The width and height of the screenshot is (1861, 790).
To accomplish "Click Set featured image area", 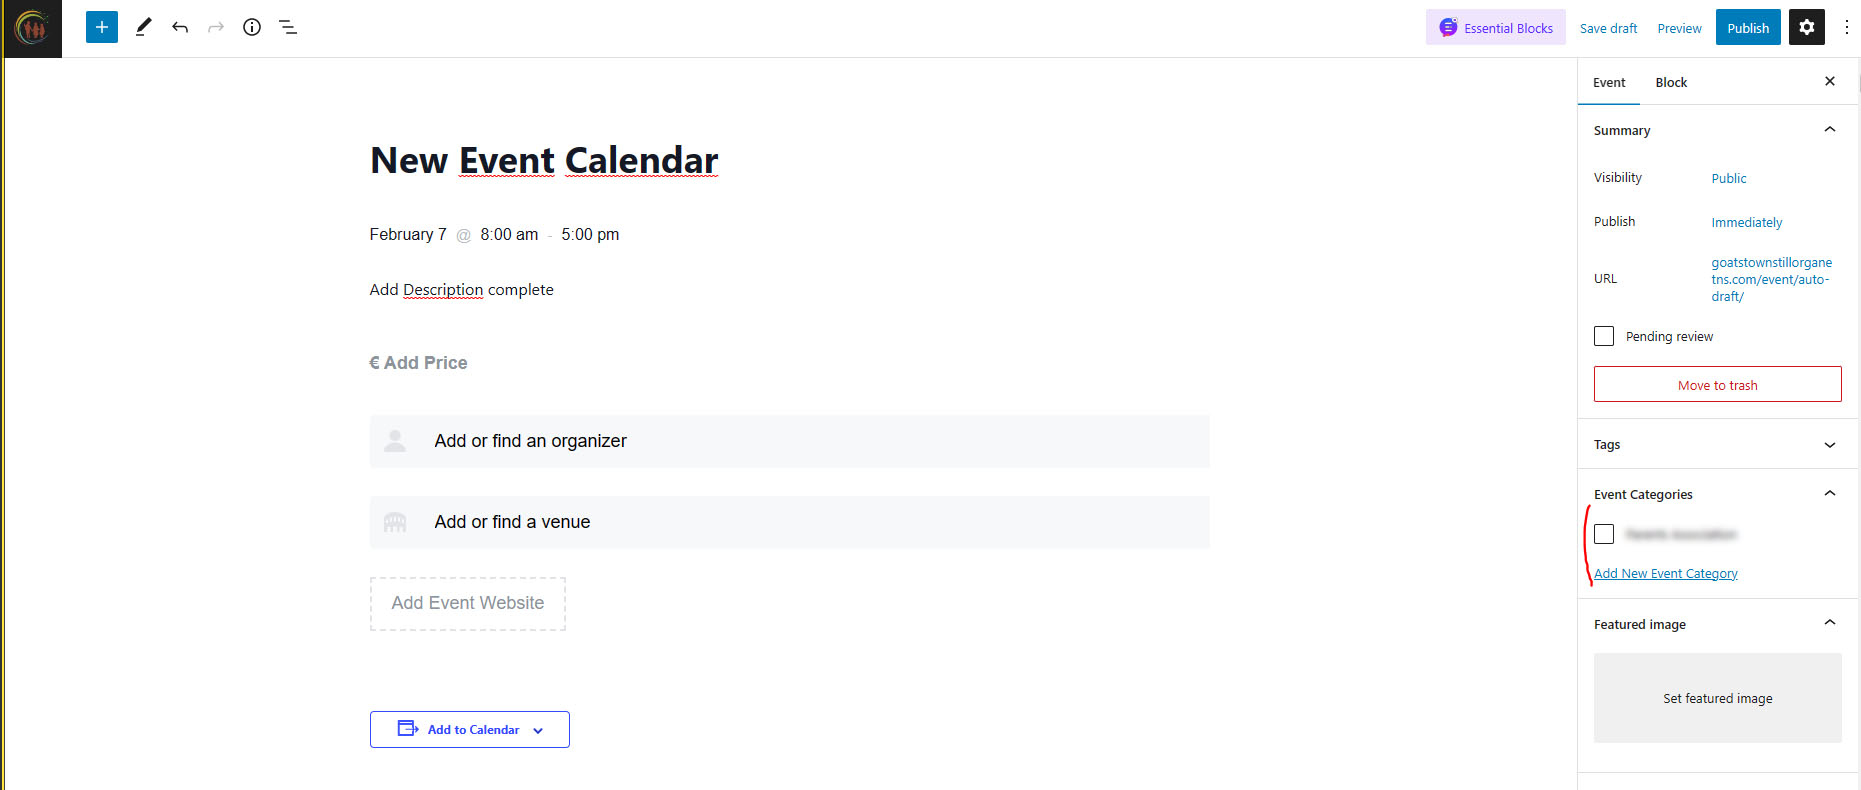I will coord(1717,698).
